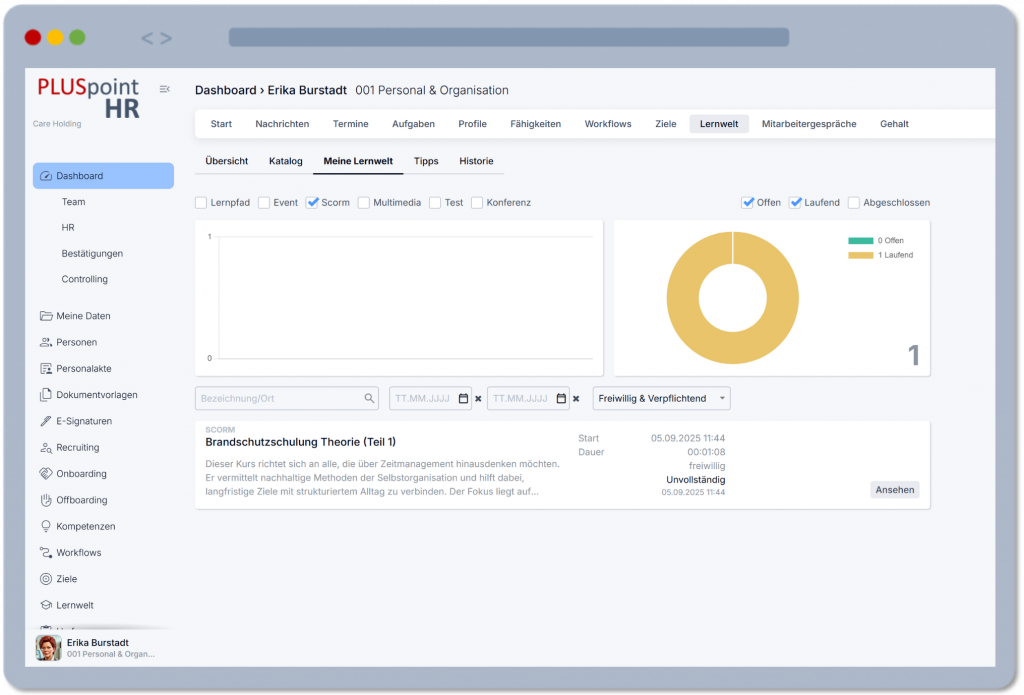
Task: Switch to the Katalog tab
Action: tap(285, 161)
